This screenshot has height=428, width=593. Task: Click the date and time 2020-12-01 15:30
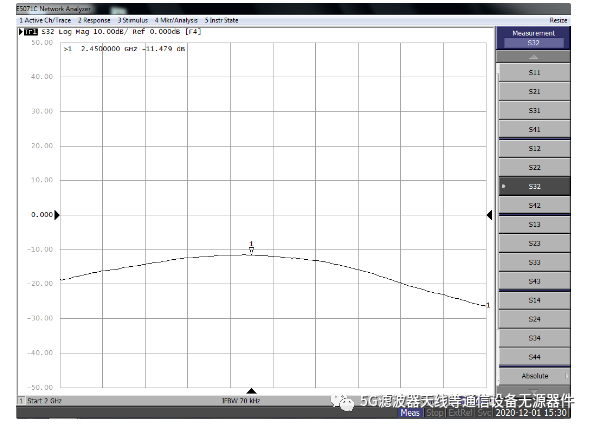point(531,413)
